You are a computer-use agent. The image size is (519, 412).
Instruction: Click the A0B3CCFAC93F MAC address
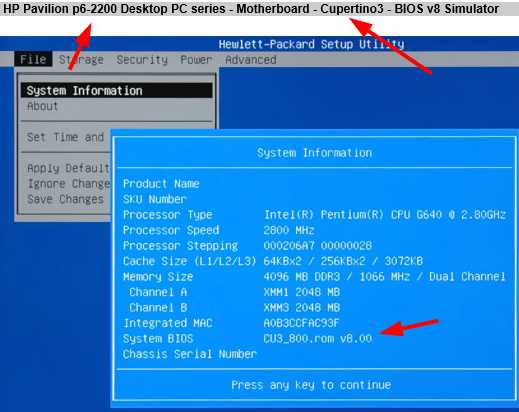[x=301, y=323]
